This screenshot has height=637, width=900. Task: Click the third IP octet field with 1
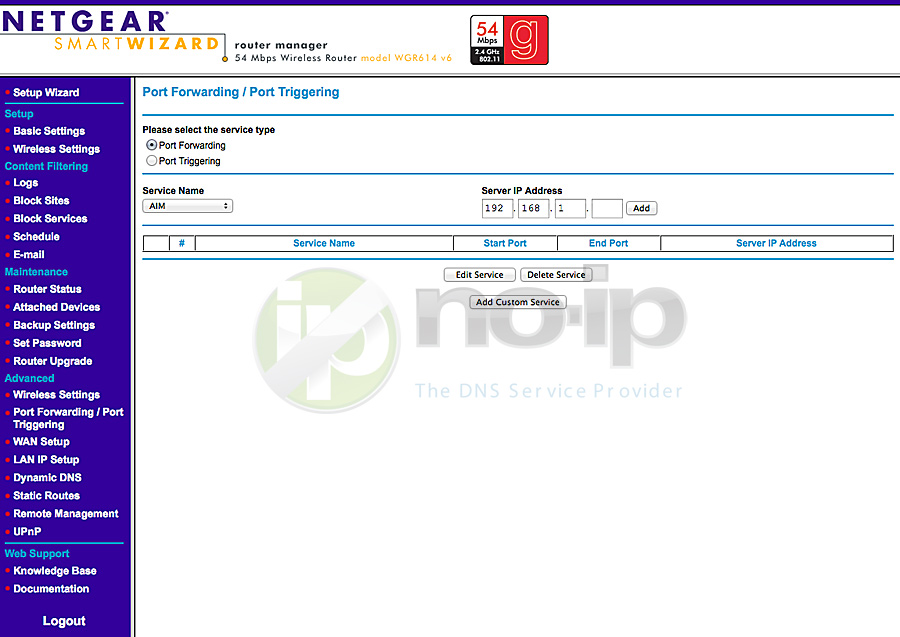(570, 208)
